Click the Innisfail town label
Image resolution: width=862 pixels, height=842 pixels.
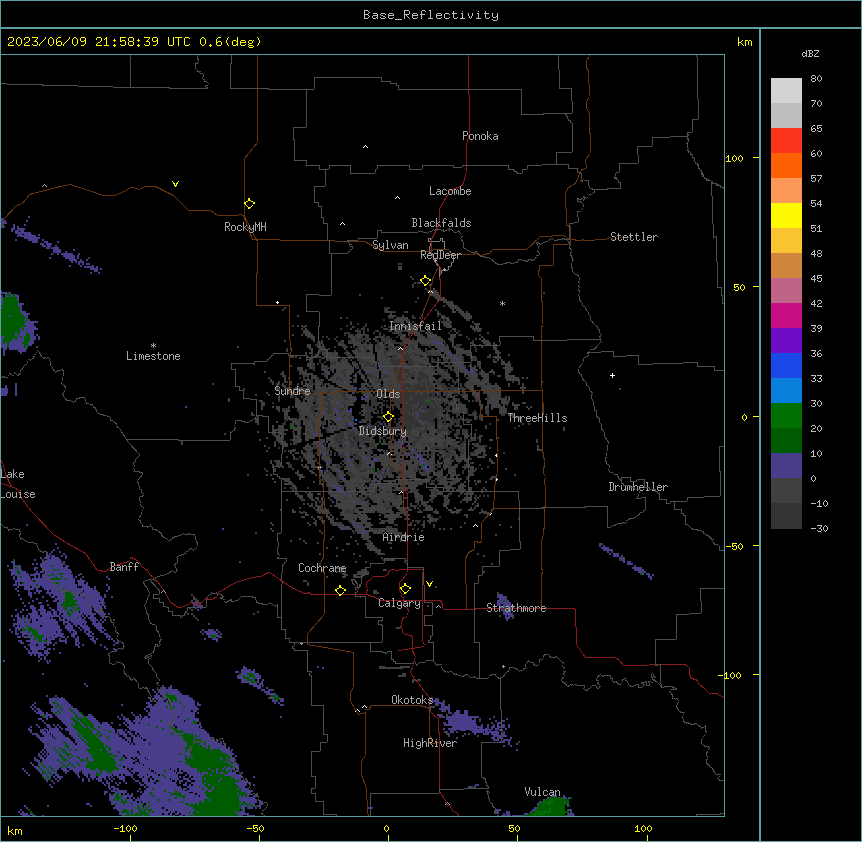point(415,326)
